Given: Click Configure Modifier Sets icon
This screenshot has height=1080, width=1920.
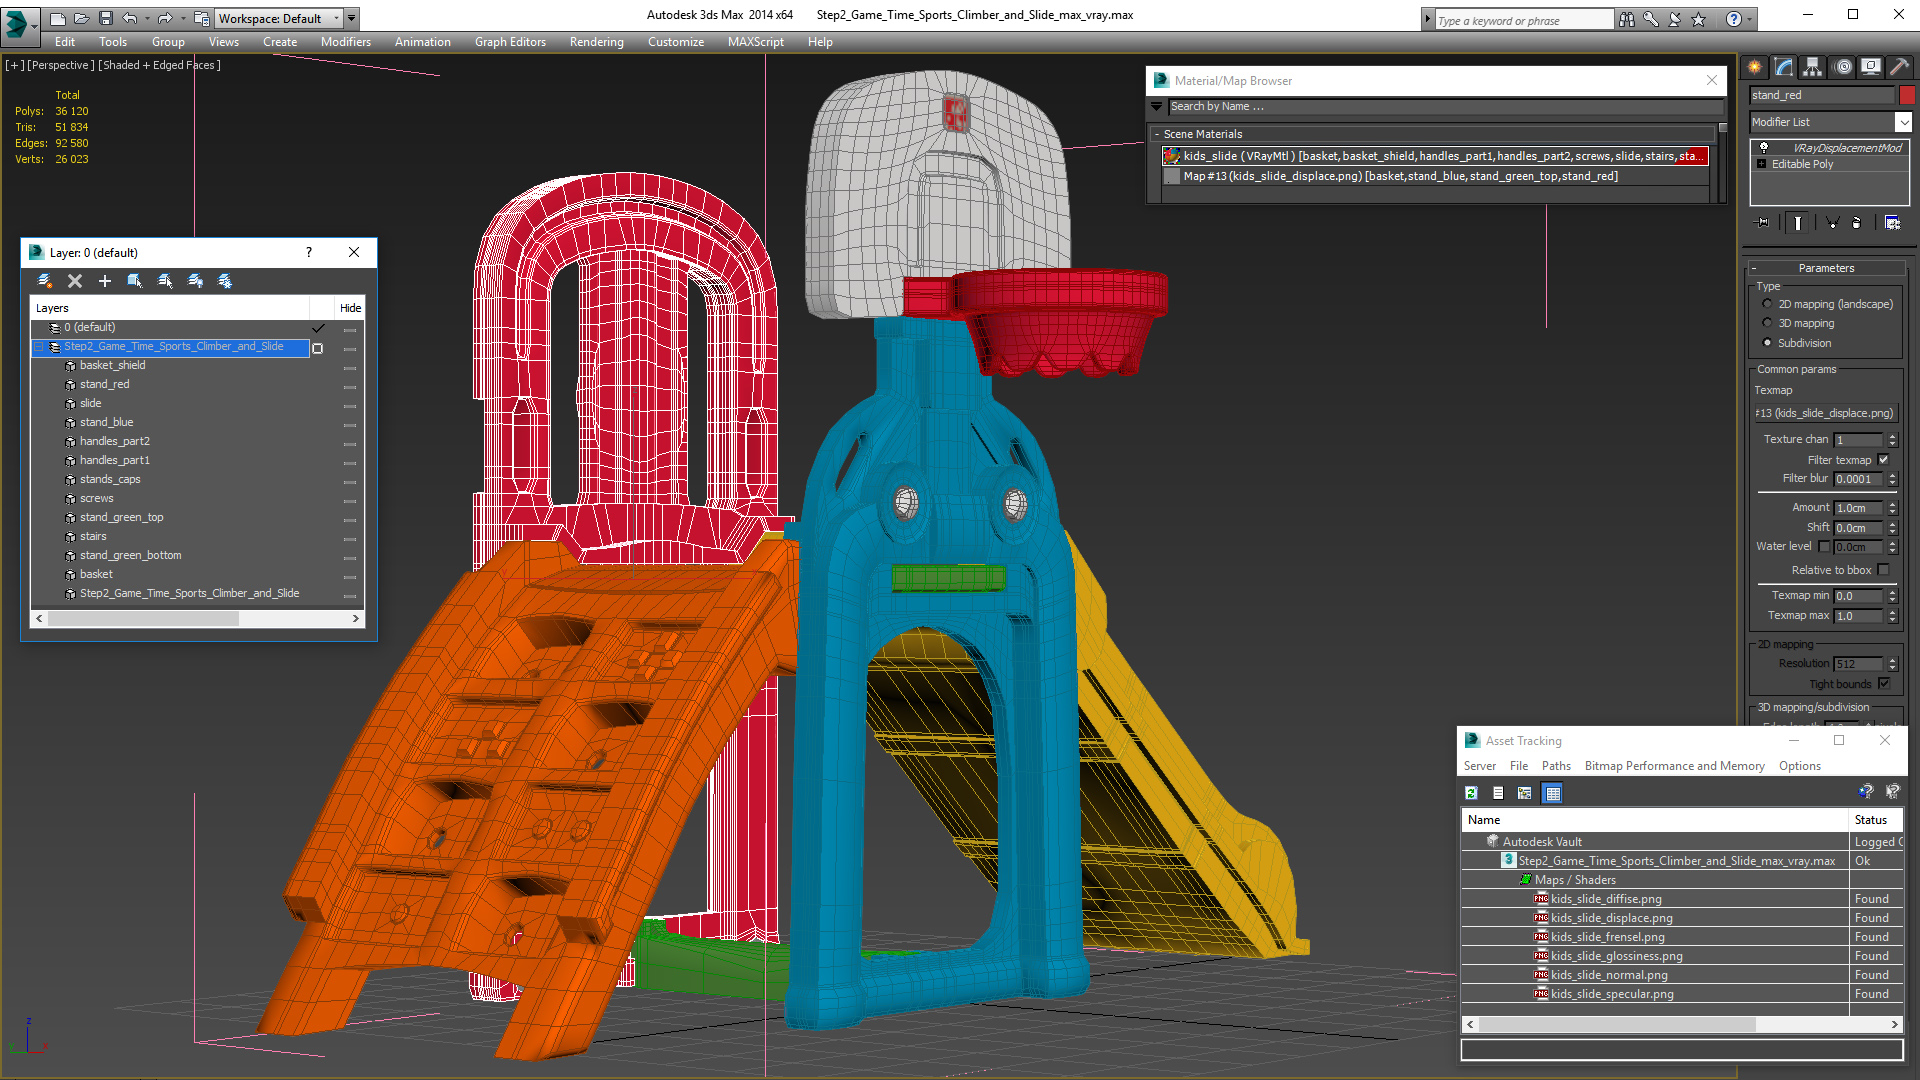Looking at the screenshot, I should point(1892,223).
